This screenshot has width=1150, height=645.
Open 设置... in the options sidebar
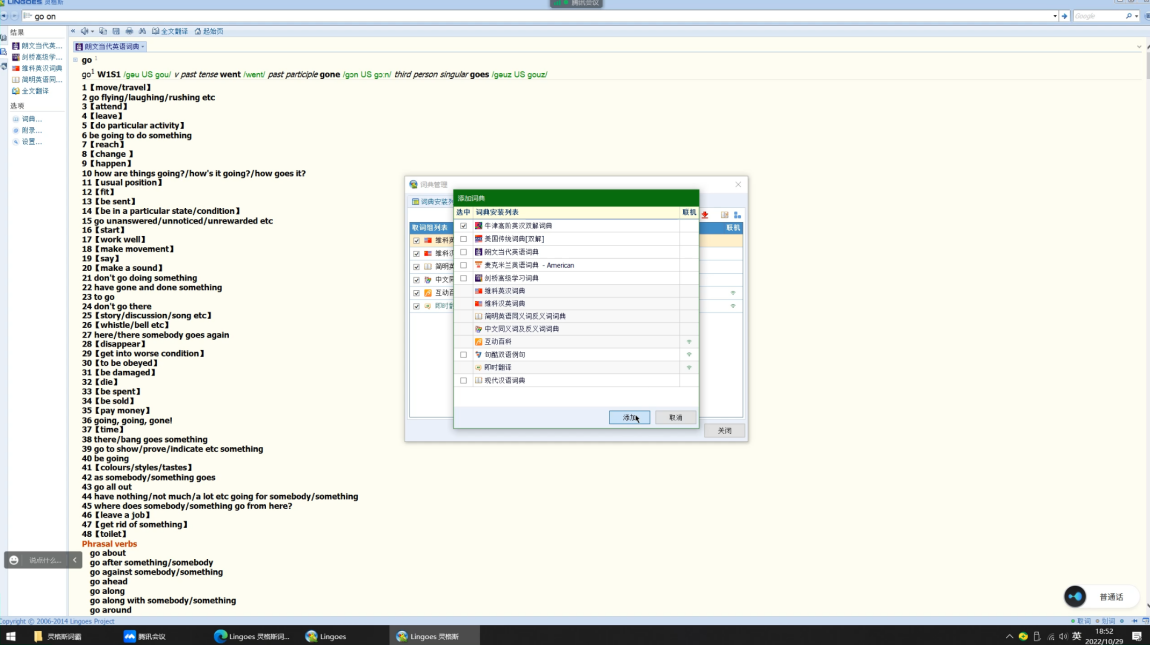[x=31, y=142]
